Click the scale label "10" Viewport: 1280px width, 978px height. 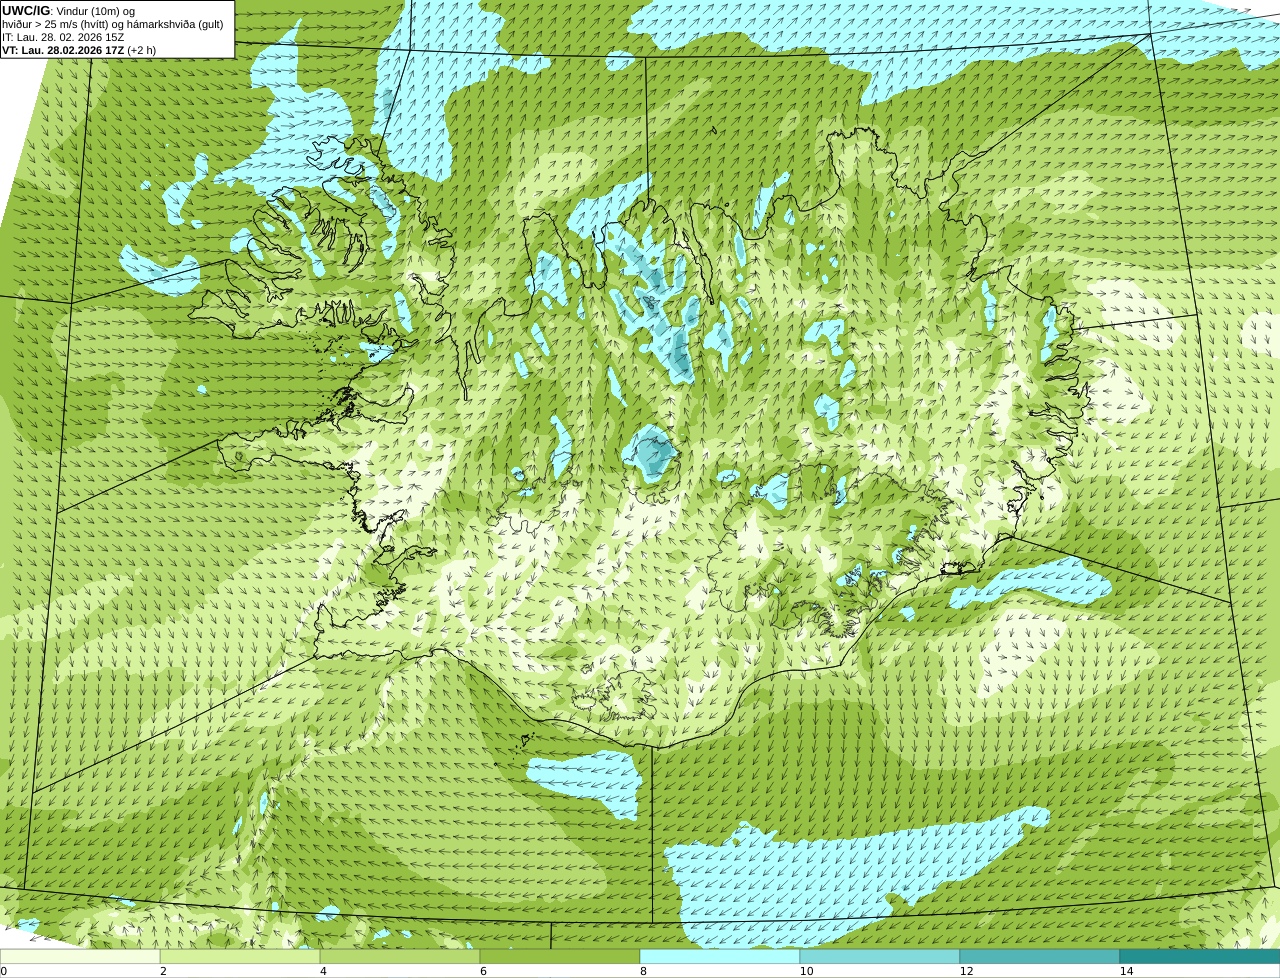click(x=806, y=971)
